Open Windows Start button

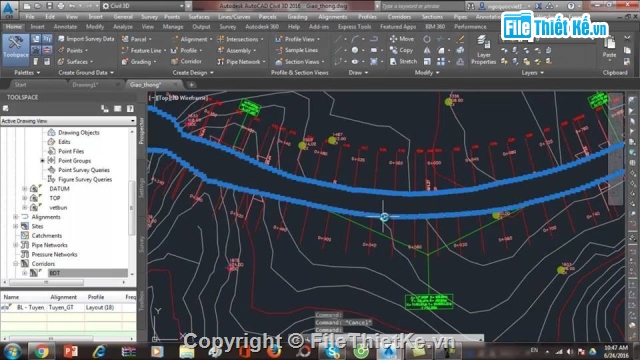point(13,351)
